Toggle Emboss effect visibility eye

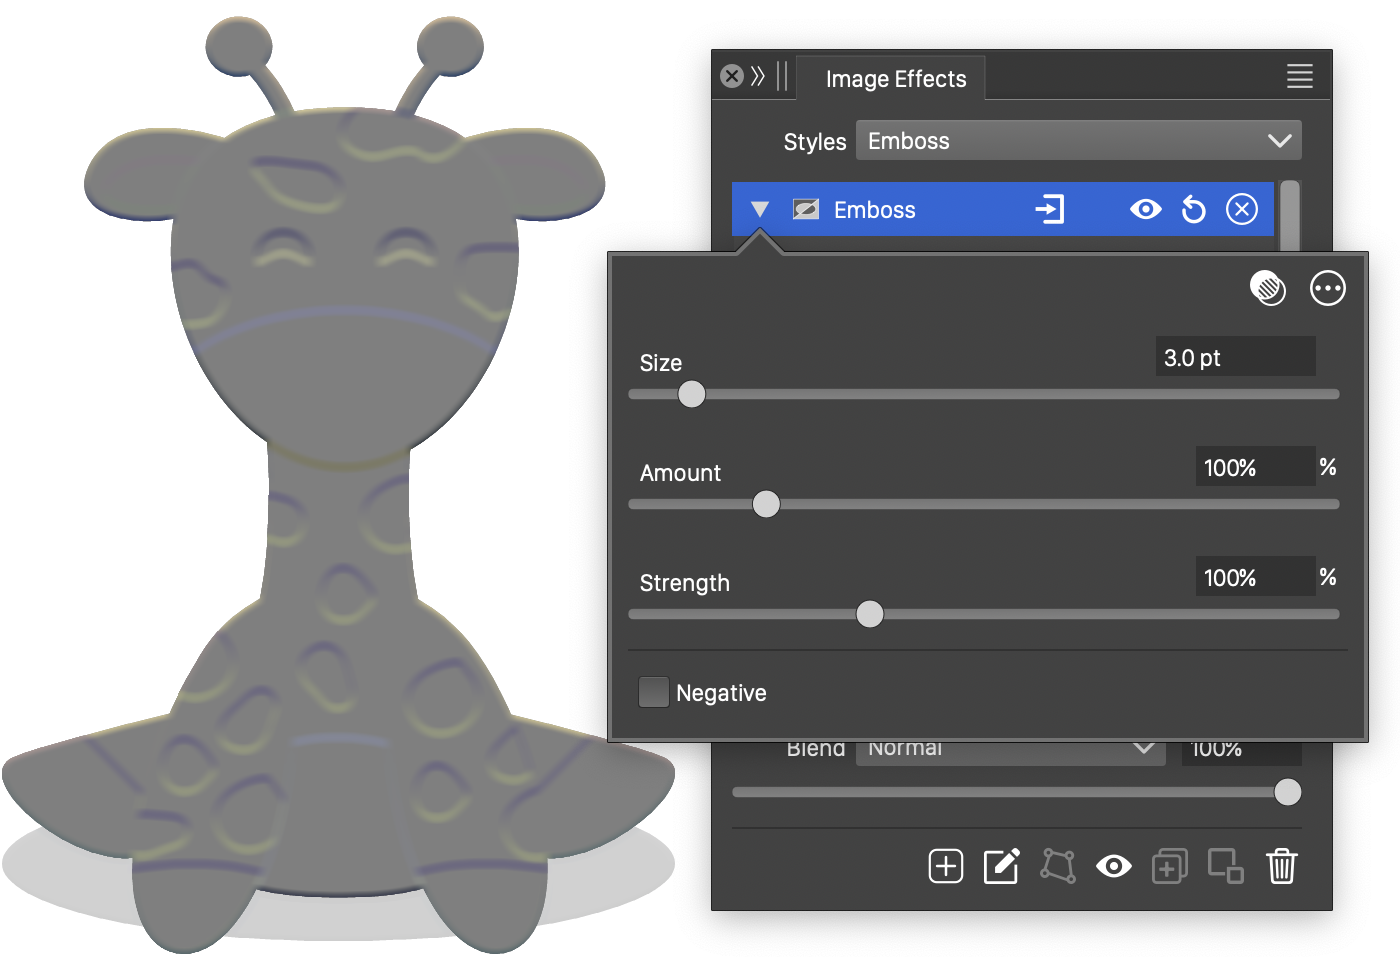click(1145, 210)
